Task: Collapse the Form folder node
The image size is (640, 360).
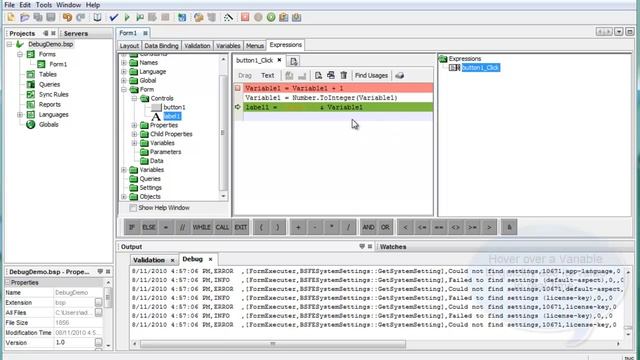Action: pos(124,90)
